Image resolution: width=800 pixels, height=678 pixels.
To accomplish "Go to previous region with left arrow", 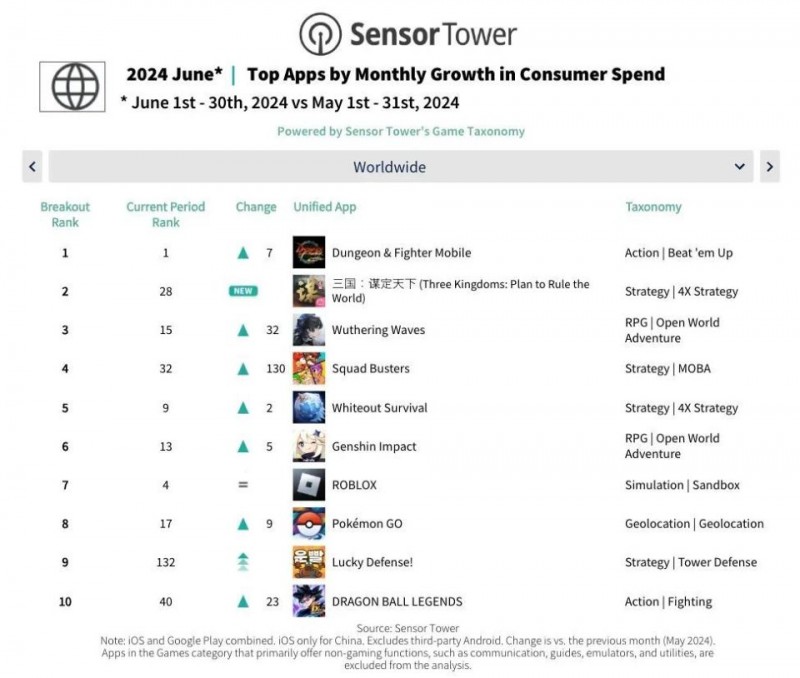I will 33,167.
